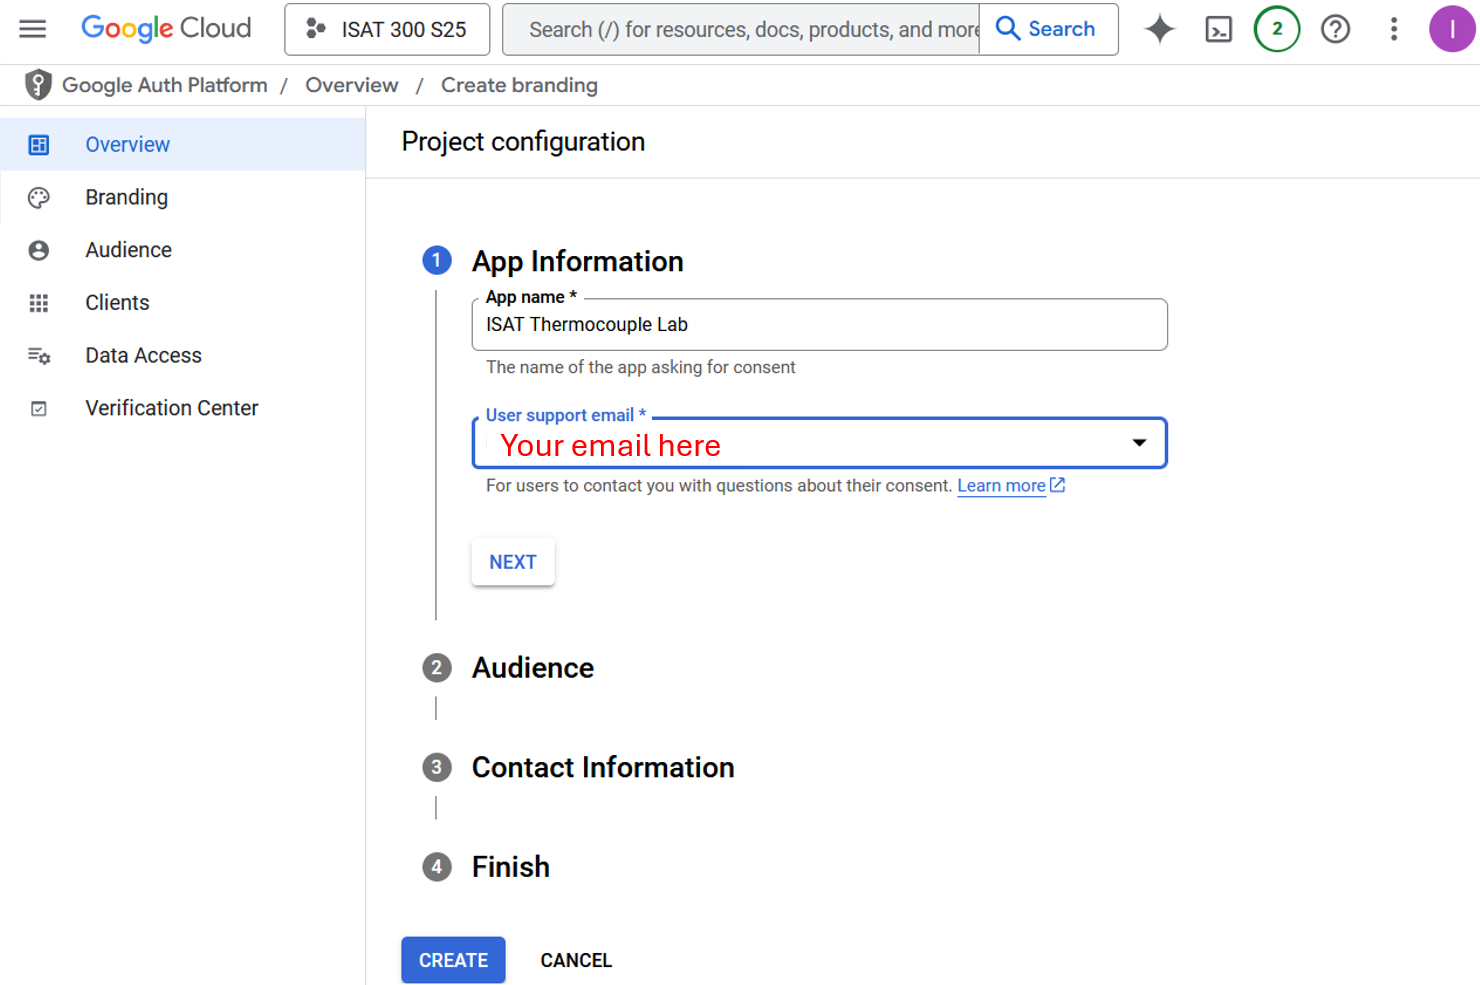Open the main navigation hamburger menu
The width and height of the screenshot is (1480, 985).
[x=33, y=29]
